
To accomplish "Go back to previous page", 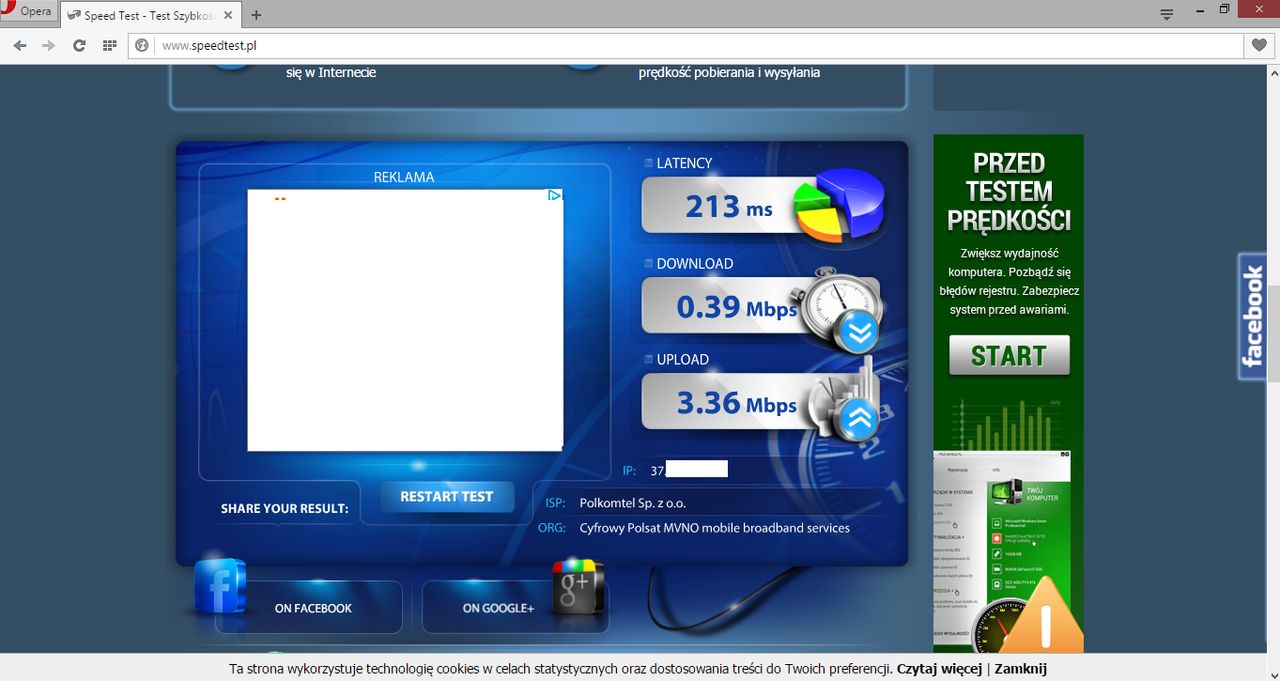I will [20, 45].
